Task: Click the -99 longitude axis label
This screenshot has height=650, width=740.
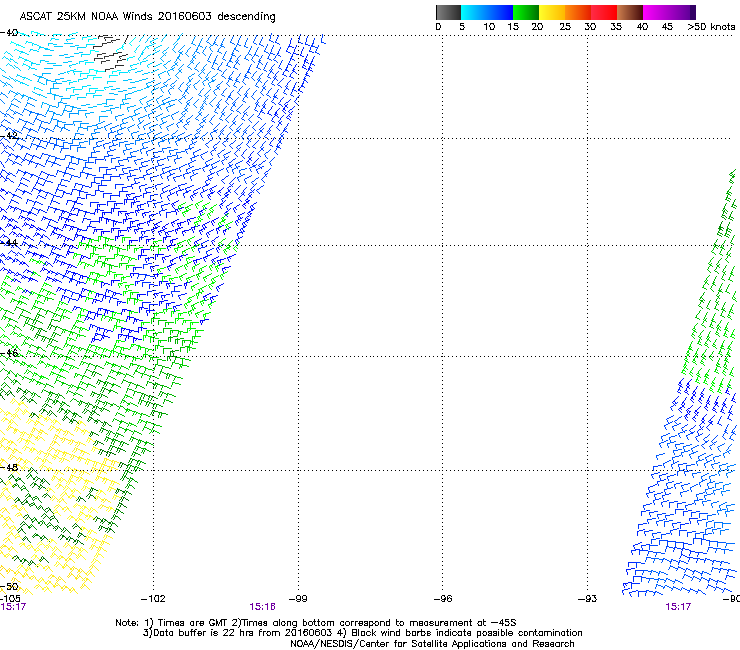Action: click(x=298, y=599)
